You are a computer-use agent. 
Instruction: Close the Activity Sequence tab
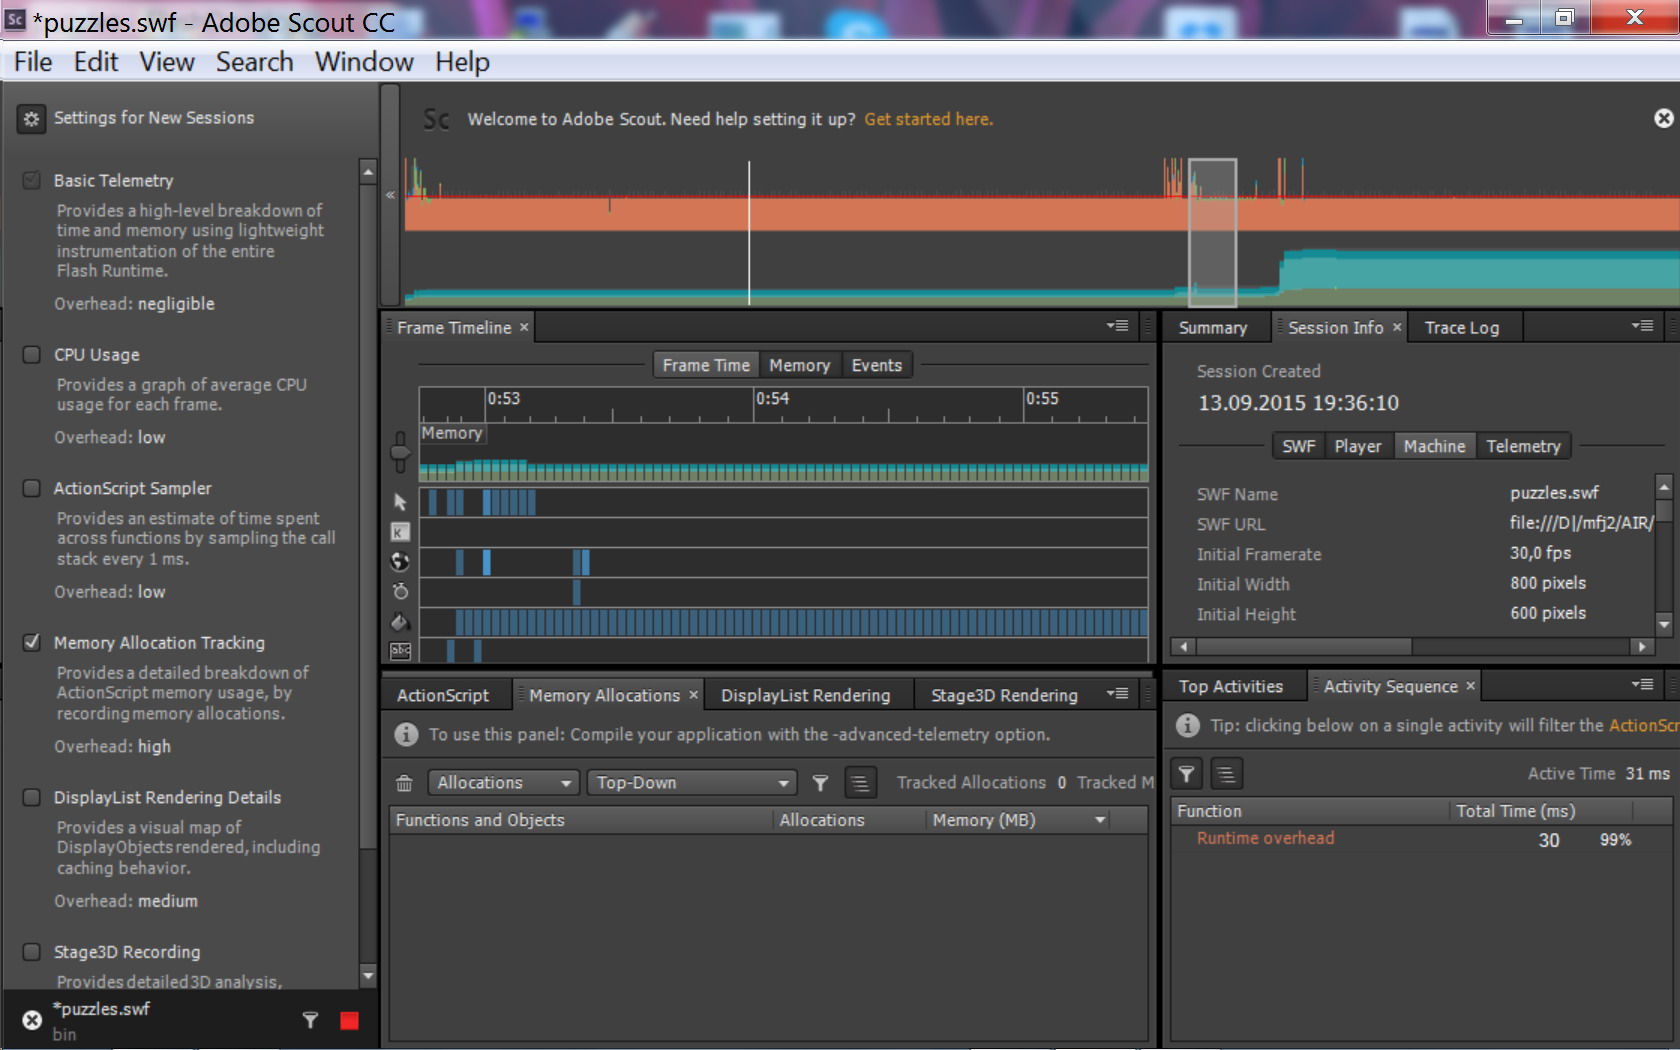pos(1470,686)
